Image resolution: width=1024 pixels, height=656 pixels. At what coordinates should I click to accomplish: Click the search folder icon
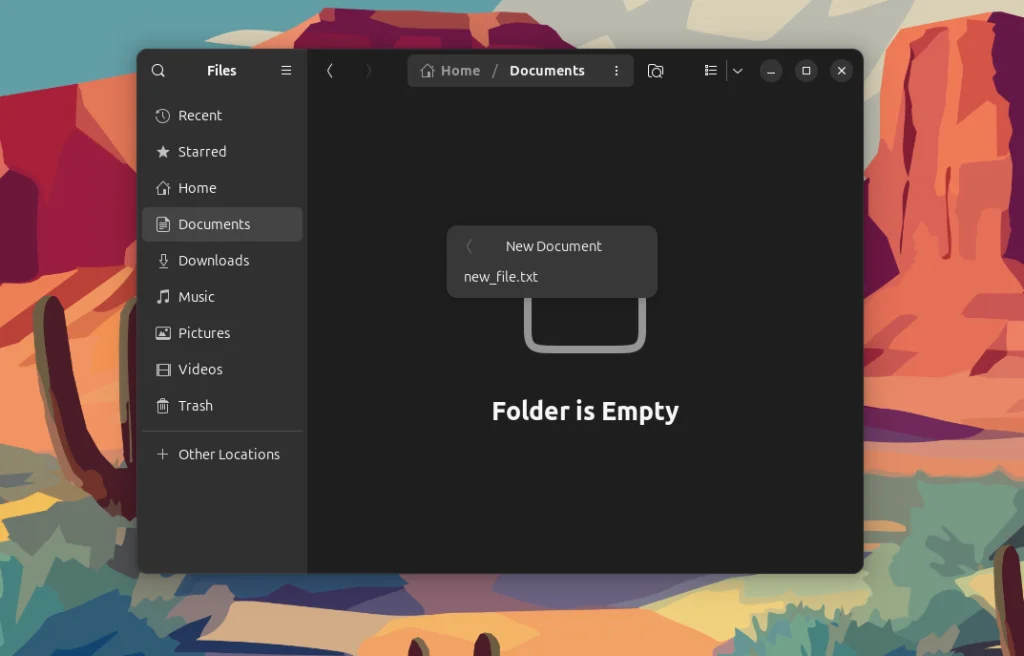655,71
